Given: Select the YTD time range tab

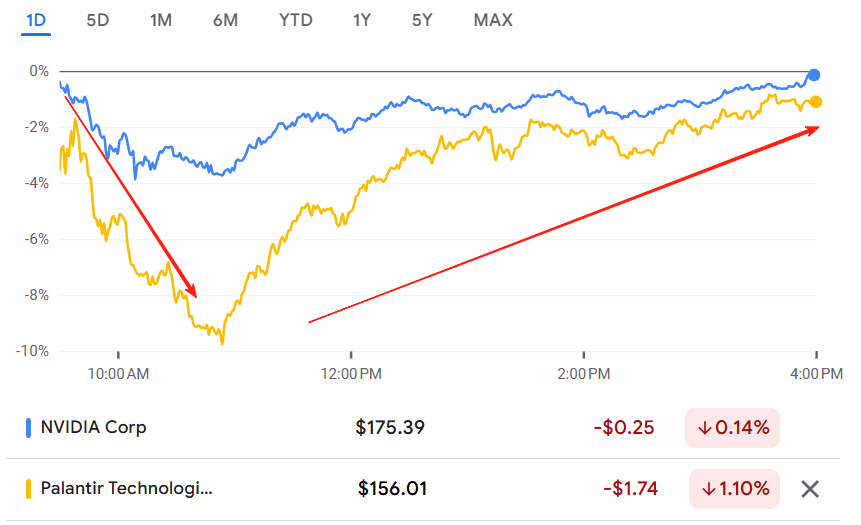Looking at the screenshot, I should pyautogui.click(x=295, y=21).
